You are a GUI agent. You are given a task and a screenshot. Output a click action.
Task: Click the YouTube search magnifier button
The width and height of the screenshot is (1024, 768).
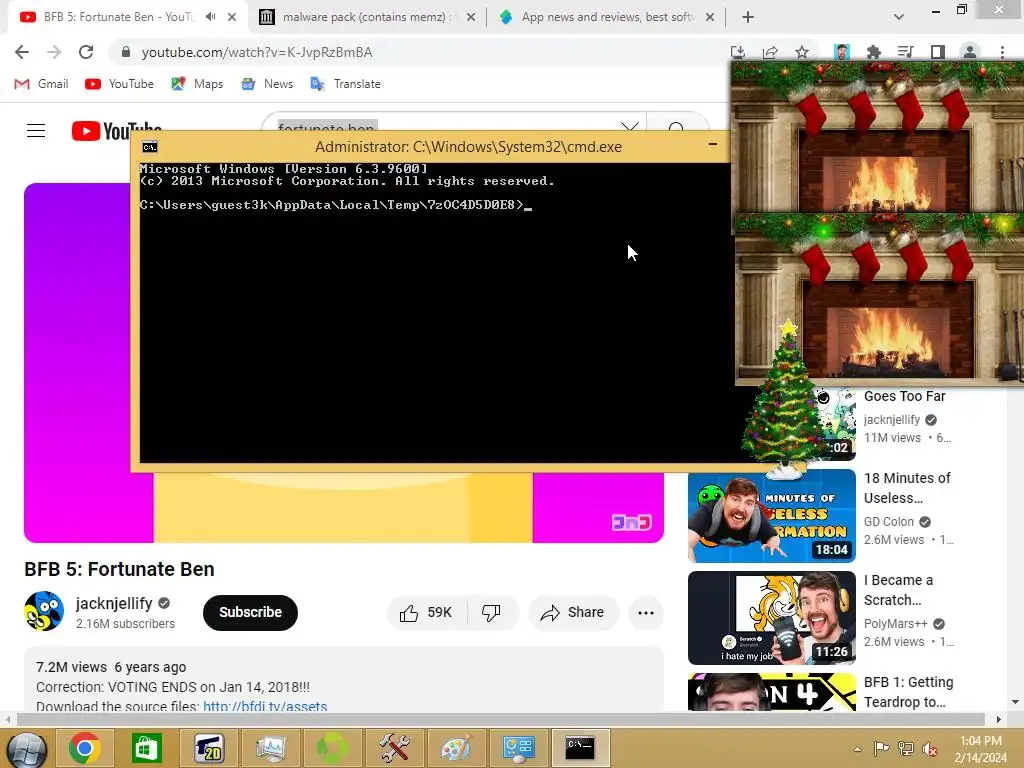(677, 124)
